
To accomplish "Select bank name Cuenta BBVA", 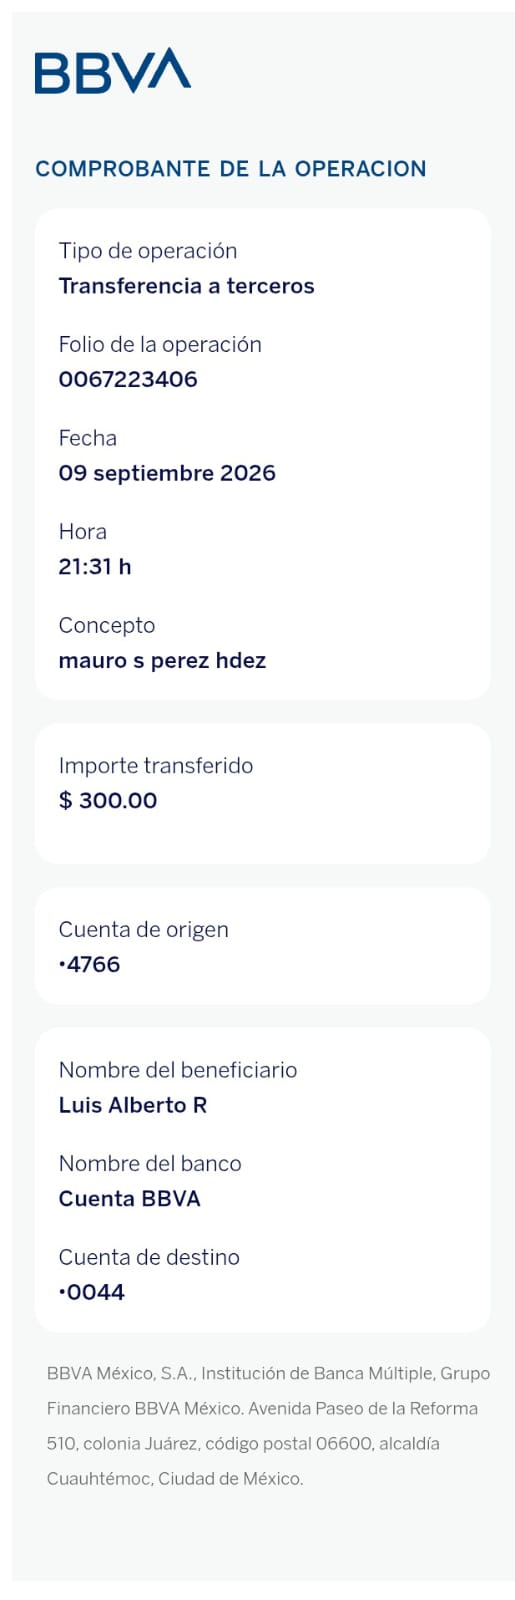I will tap(130, 1199).
